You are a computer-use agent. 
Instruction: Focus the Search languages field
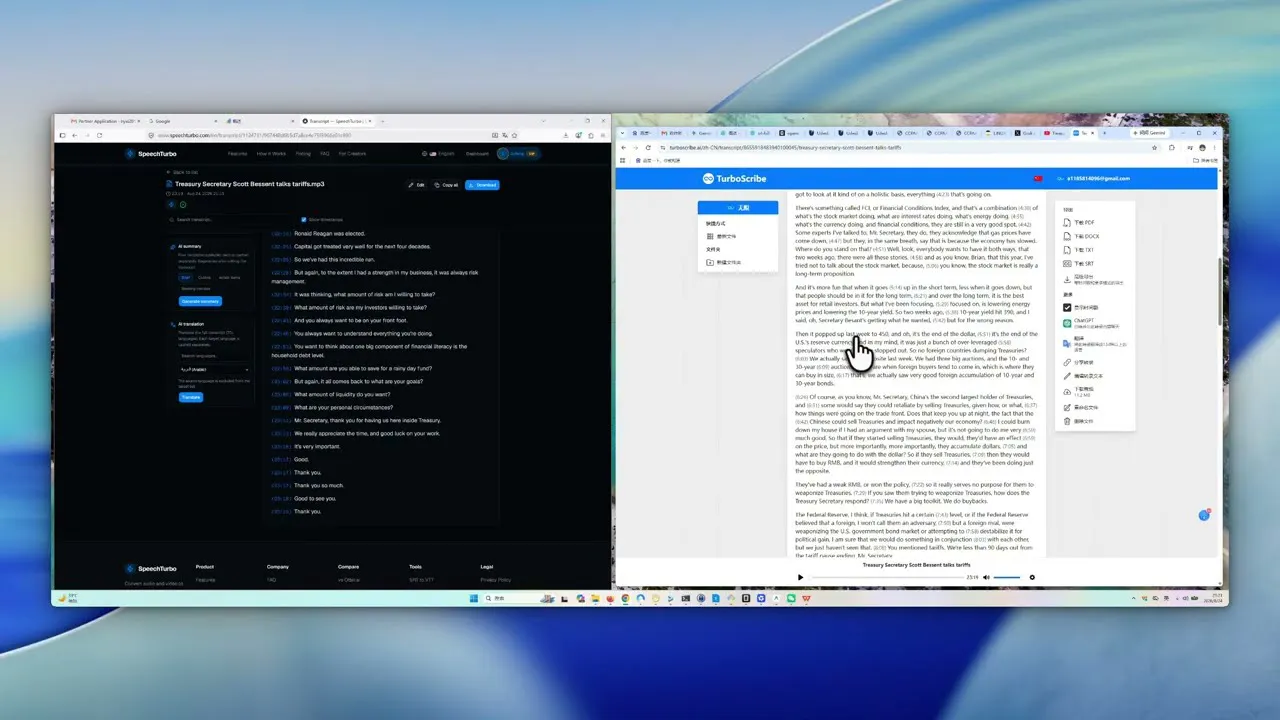[214, 356]
